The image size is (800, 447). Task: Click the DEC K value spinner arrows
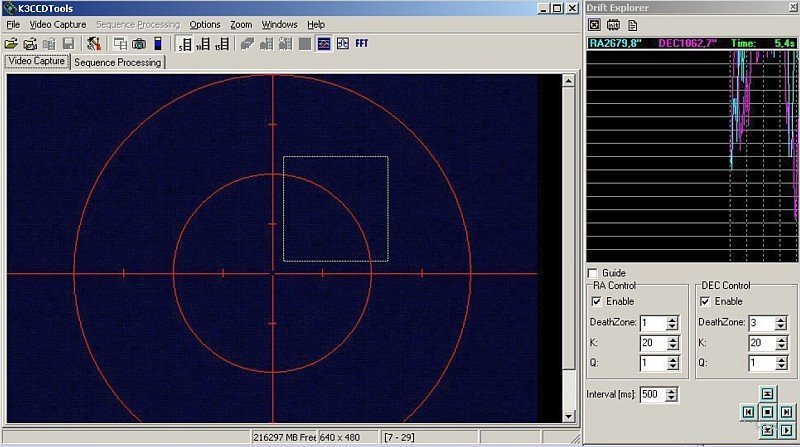pos(781,343)
